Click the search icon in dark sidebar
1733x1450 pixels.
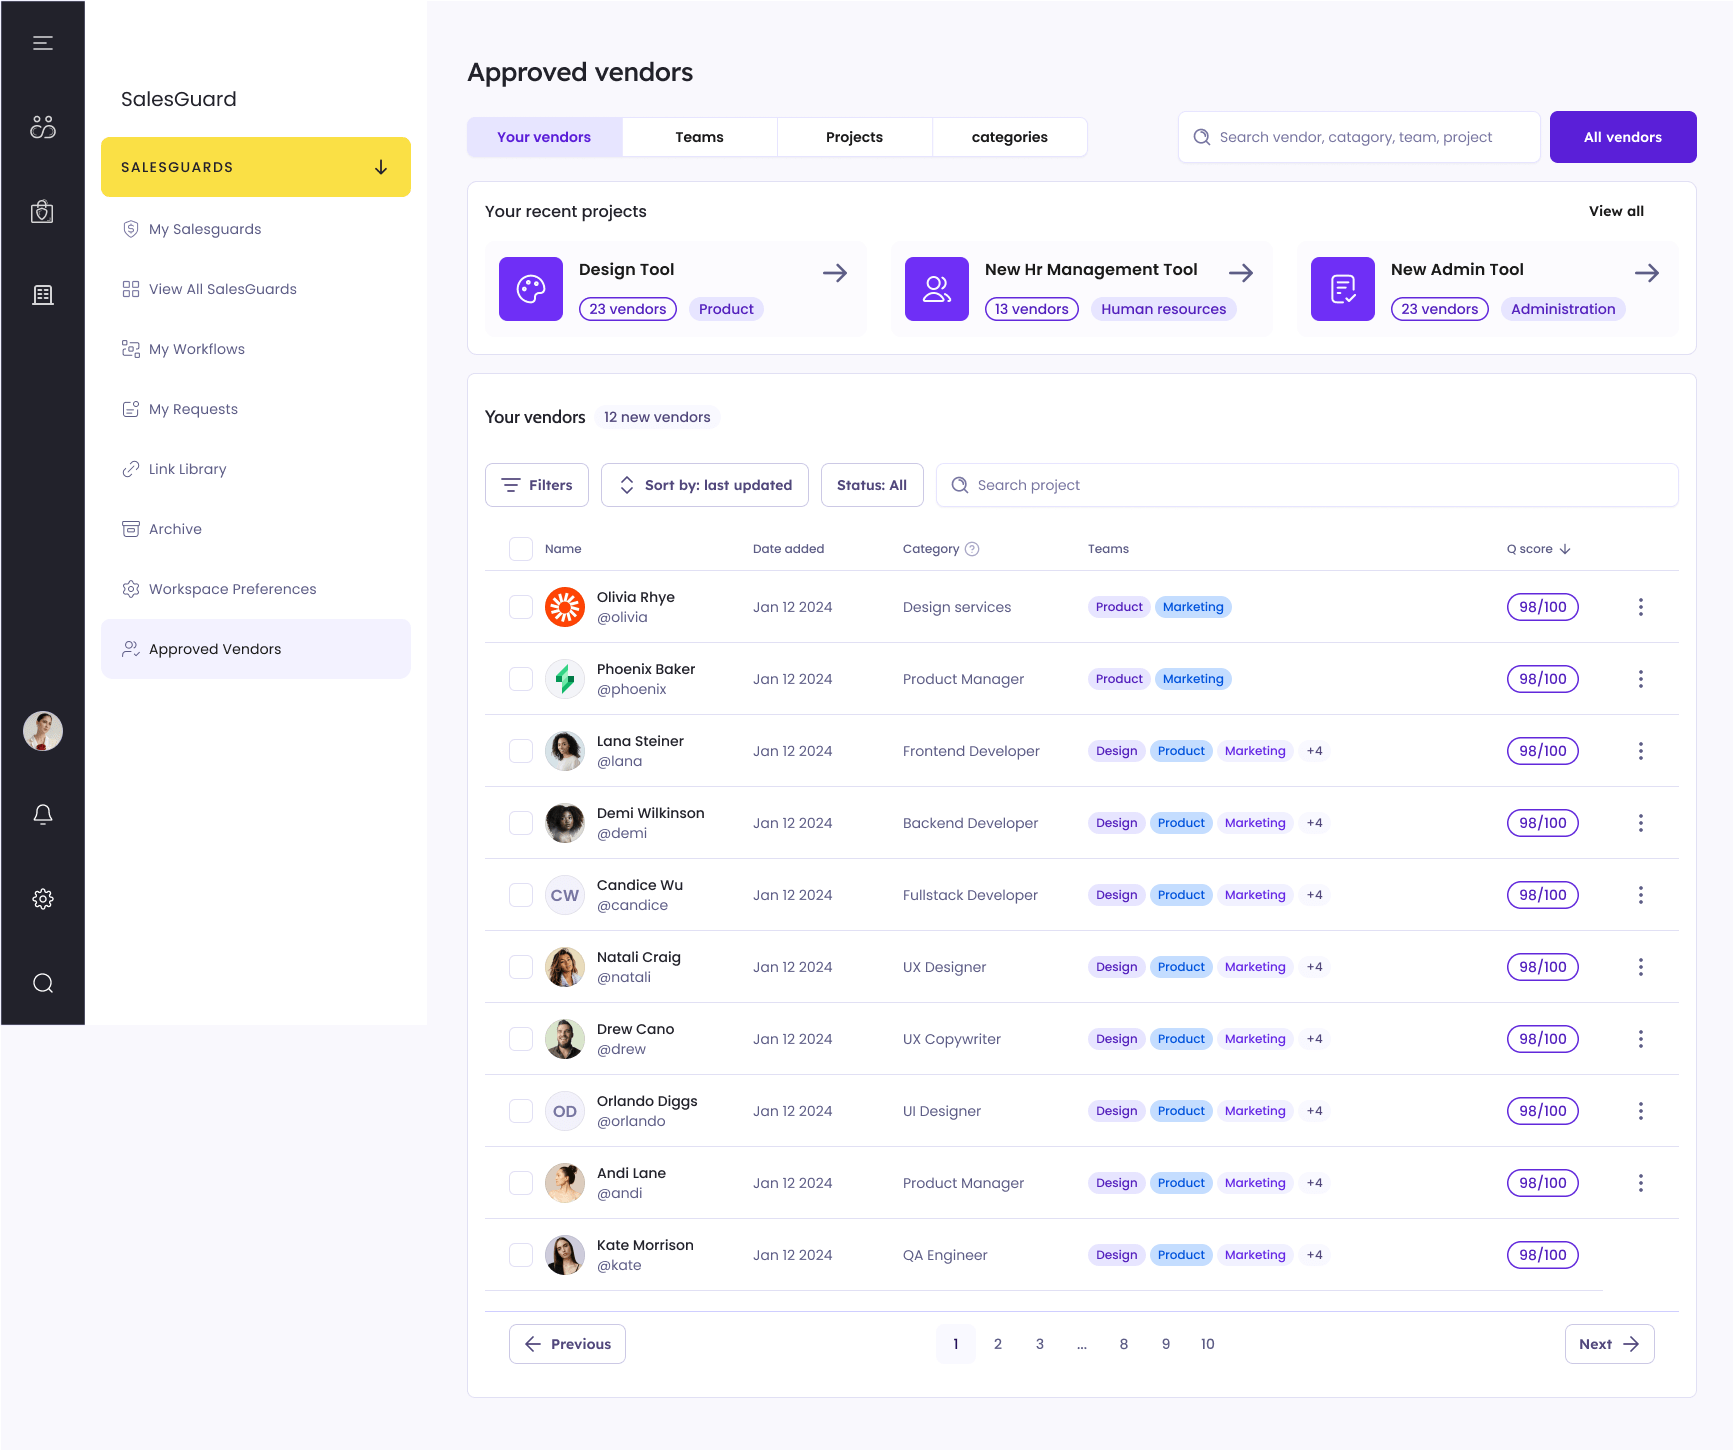click(42, 983)
